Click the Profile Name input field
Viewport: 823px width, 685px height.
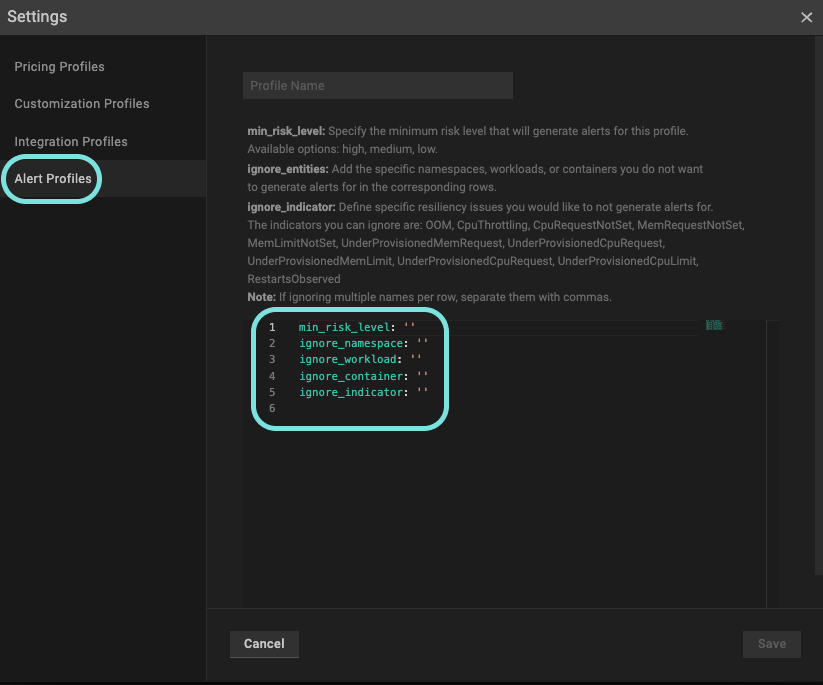[377, 86]
